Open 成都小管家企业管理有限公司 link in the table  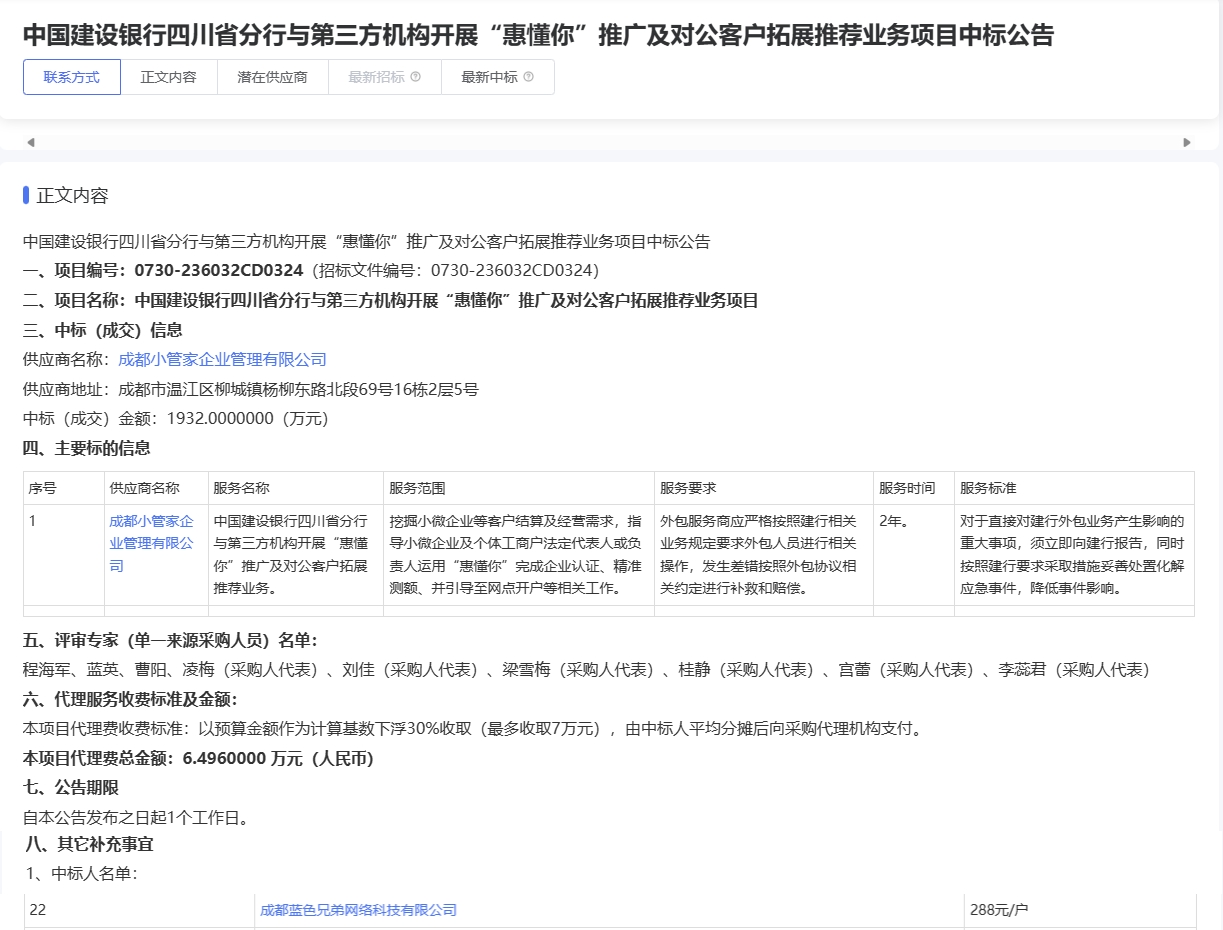click(151, 543)
